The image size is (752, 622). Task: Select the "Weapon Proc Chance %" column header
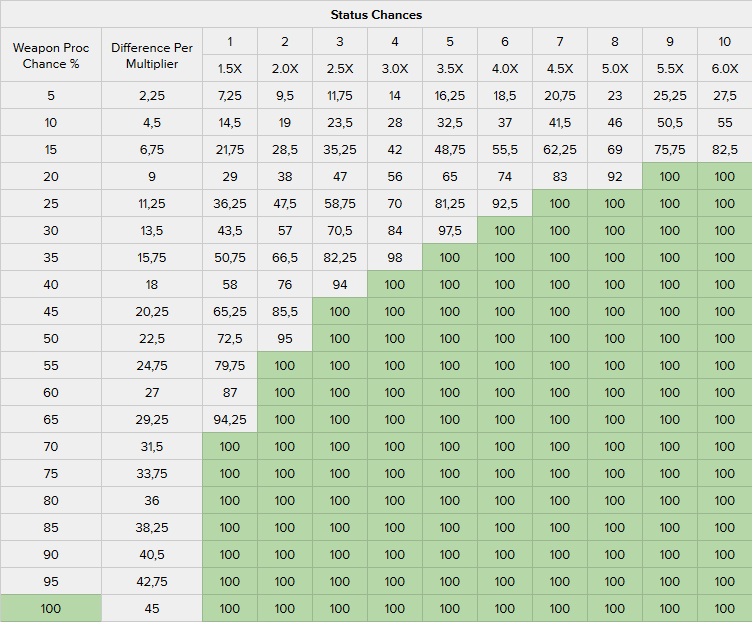51,56
